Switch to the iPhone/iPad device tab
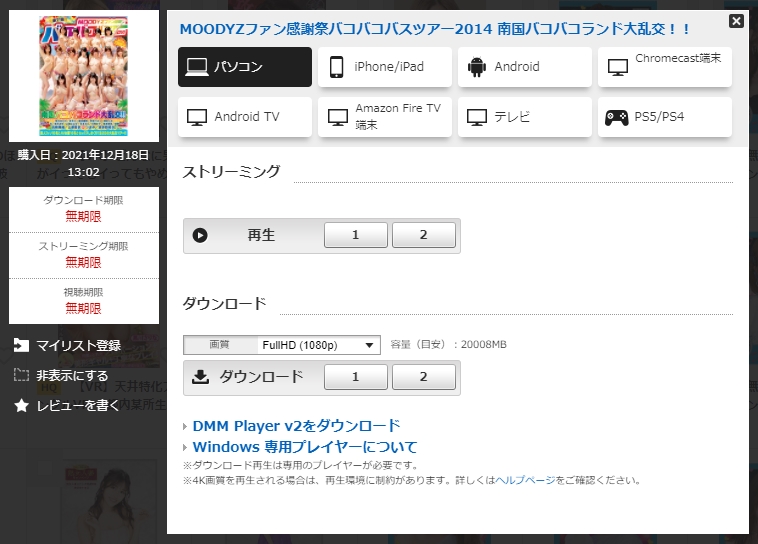758x544 pixels. tap(385, 67)
